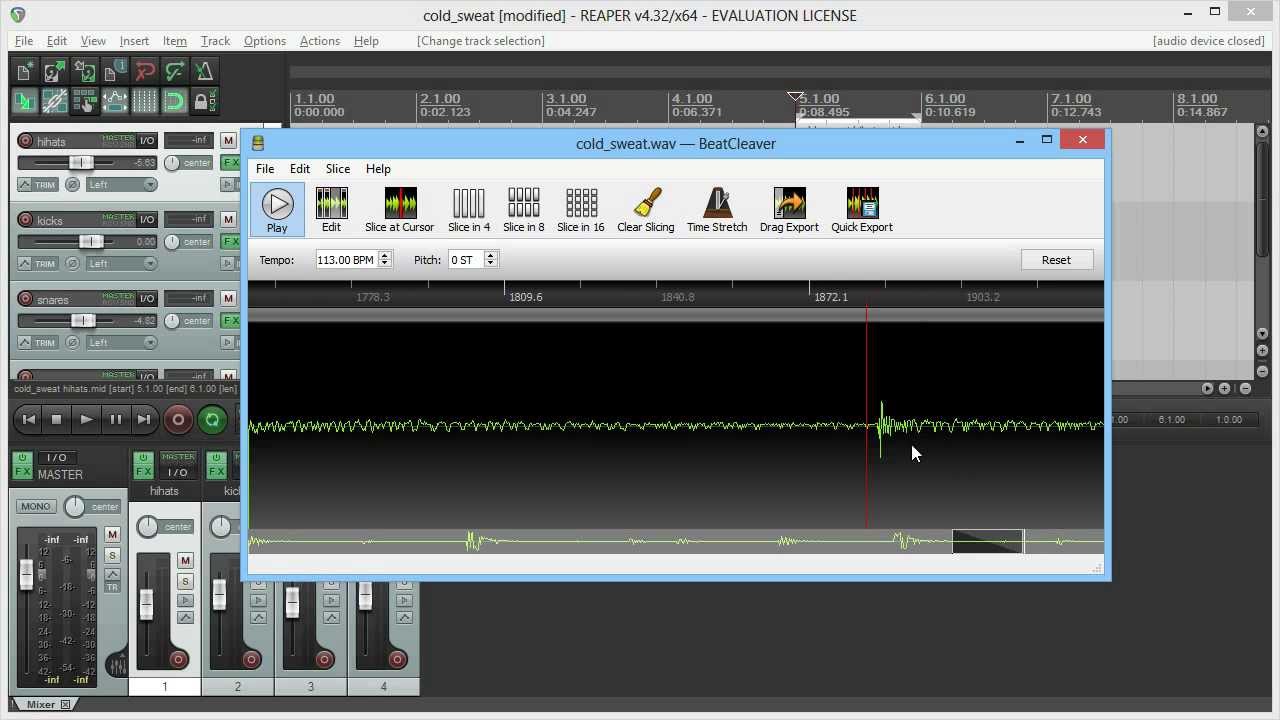Apply Slice in 4 in BeatCleaver
This screenshot has width=1280, height=720.
pyautogui.click(x=469, y=209)
